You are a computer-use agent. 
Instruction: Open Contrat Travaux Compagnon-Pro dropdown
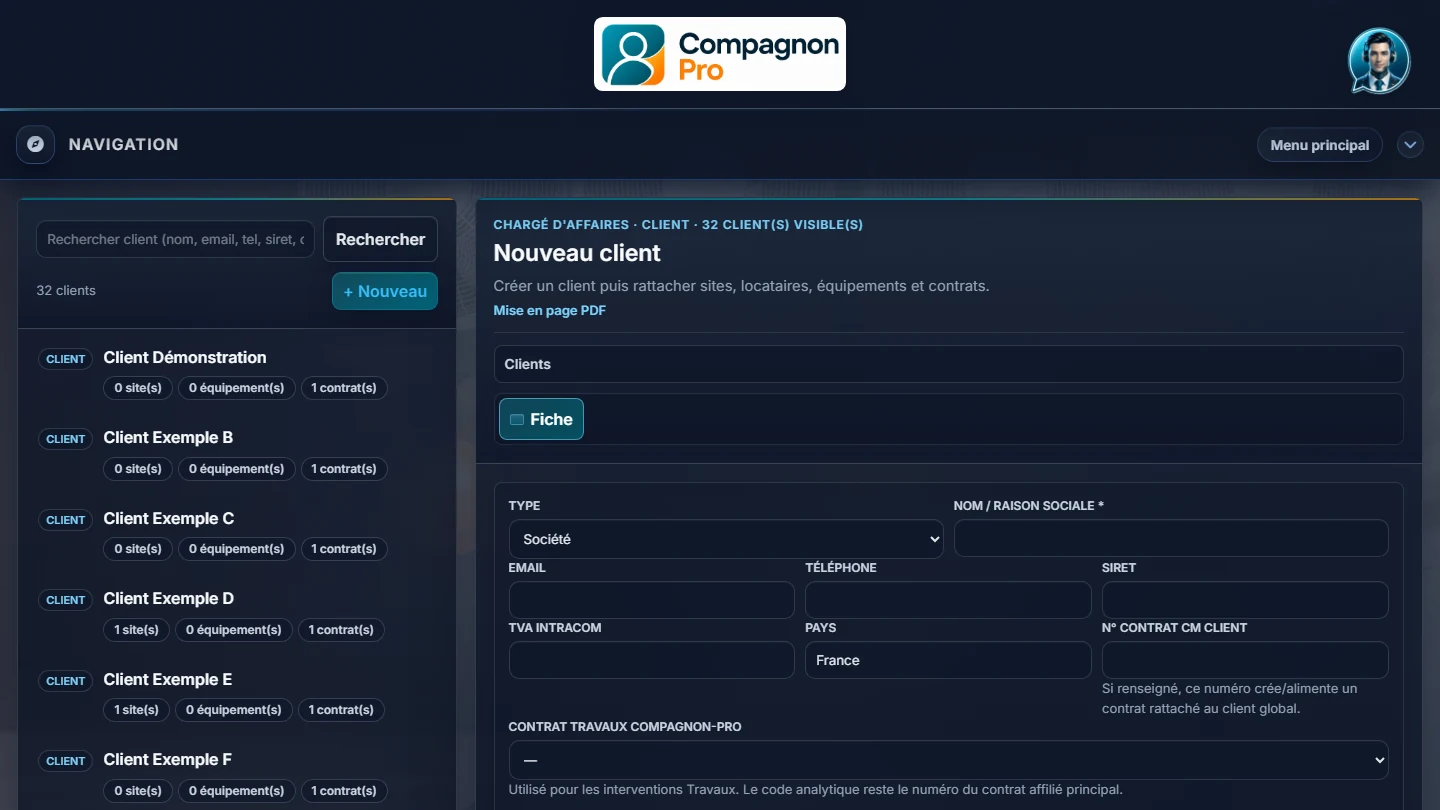[948, 760]
